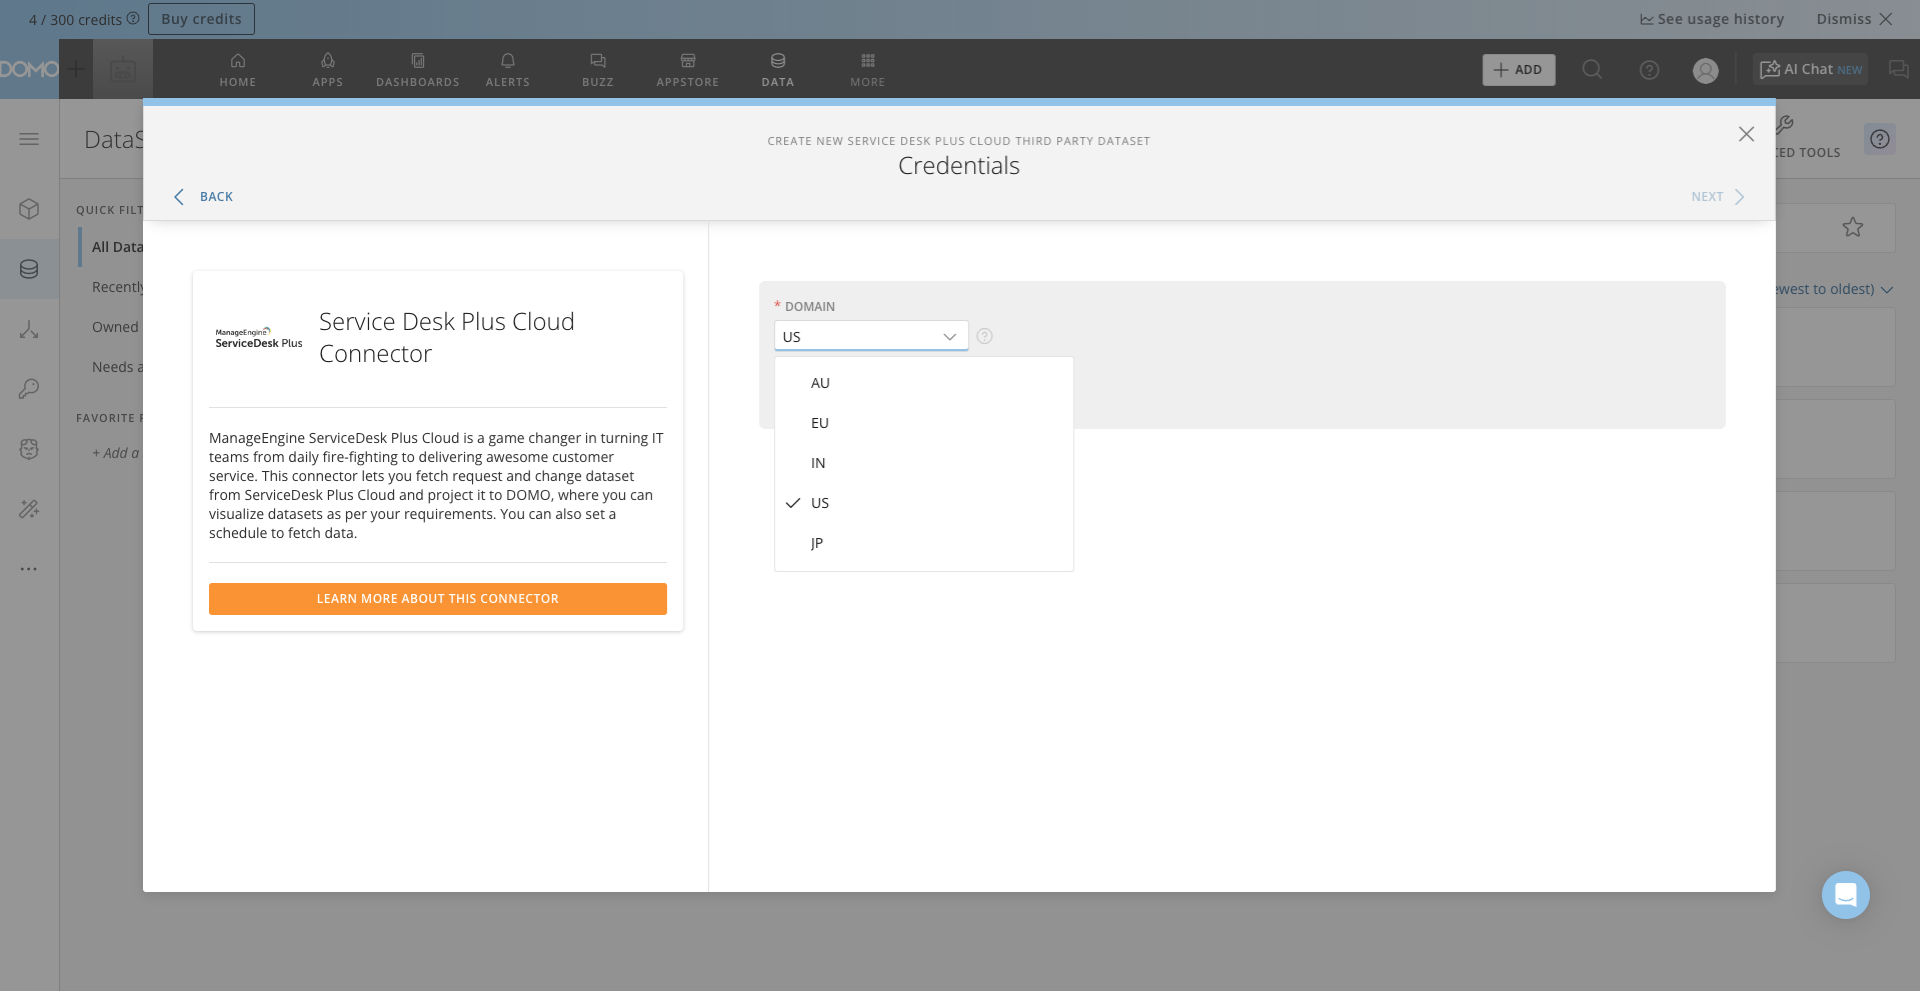Open the dataflows branching sidebar icon
Image resolution: width=1920 pixels, height=991 pixels.
click(29, 329)
